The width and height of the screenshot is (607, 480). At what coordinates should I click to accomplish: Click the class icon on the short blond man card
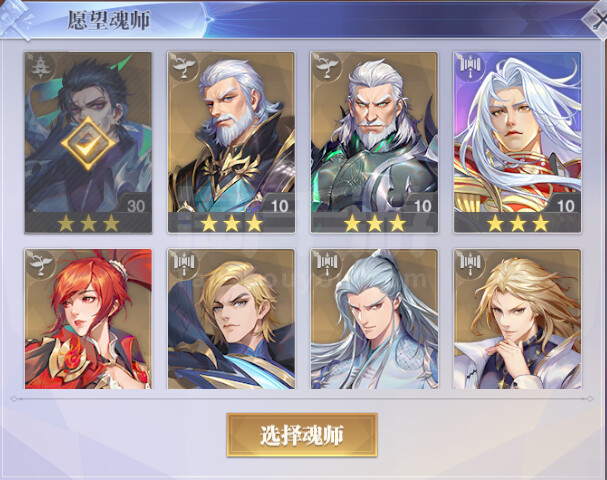(184, 264)
